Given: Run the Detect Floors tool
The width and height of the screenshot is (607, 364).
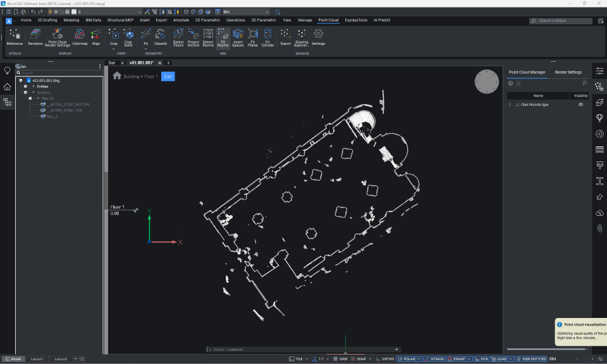Looking at the screenshot, I should pos(178,38).
